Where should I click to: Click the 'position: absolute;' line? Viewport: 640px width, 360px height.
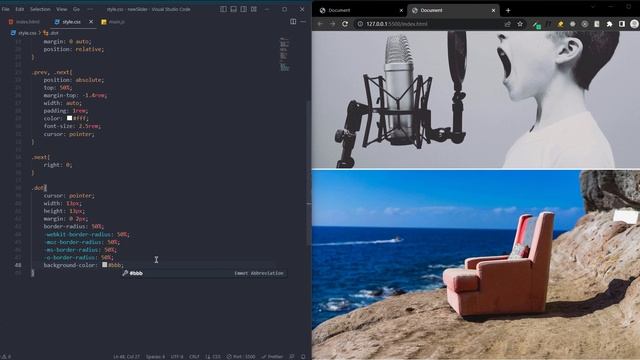(x=74, y=80)
